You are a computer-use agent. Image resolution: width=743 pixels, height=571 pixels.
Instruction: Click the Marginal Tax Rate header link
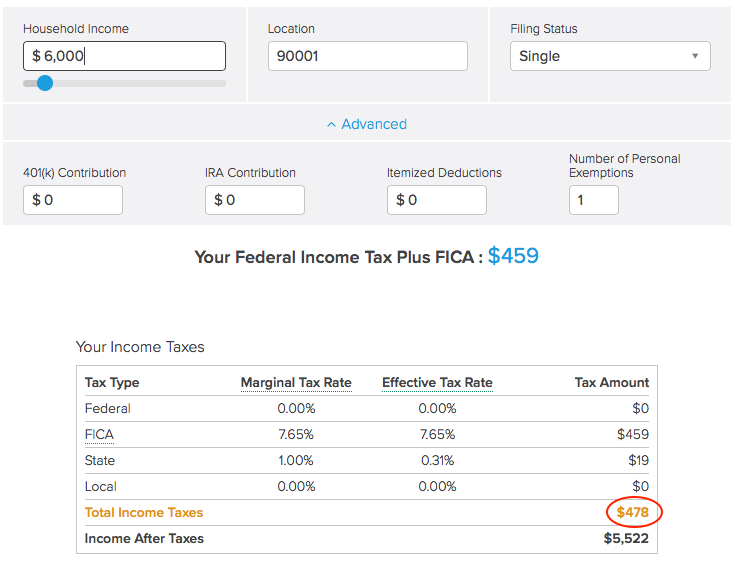click(x=296, y=382)
